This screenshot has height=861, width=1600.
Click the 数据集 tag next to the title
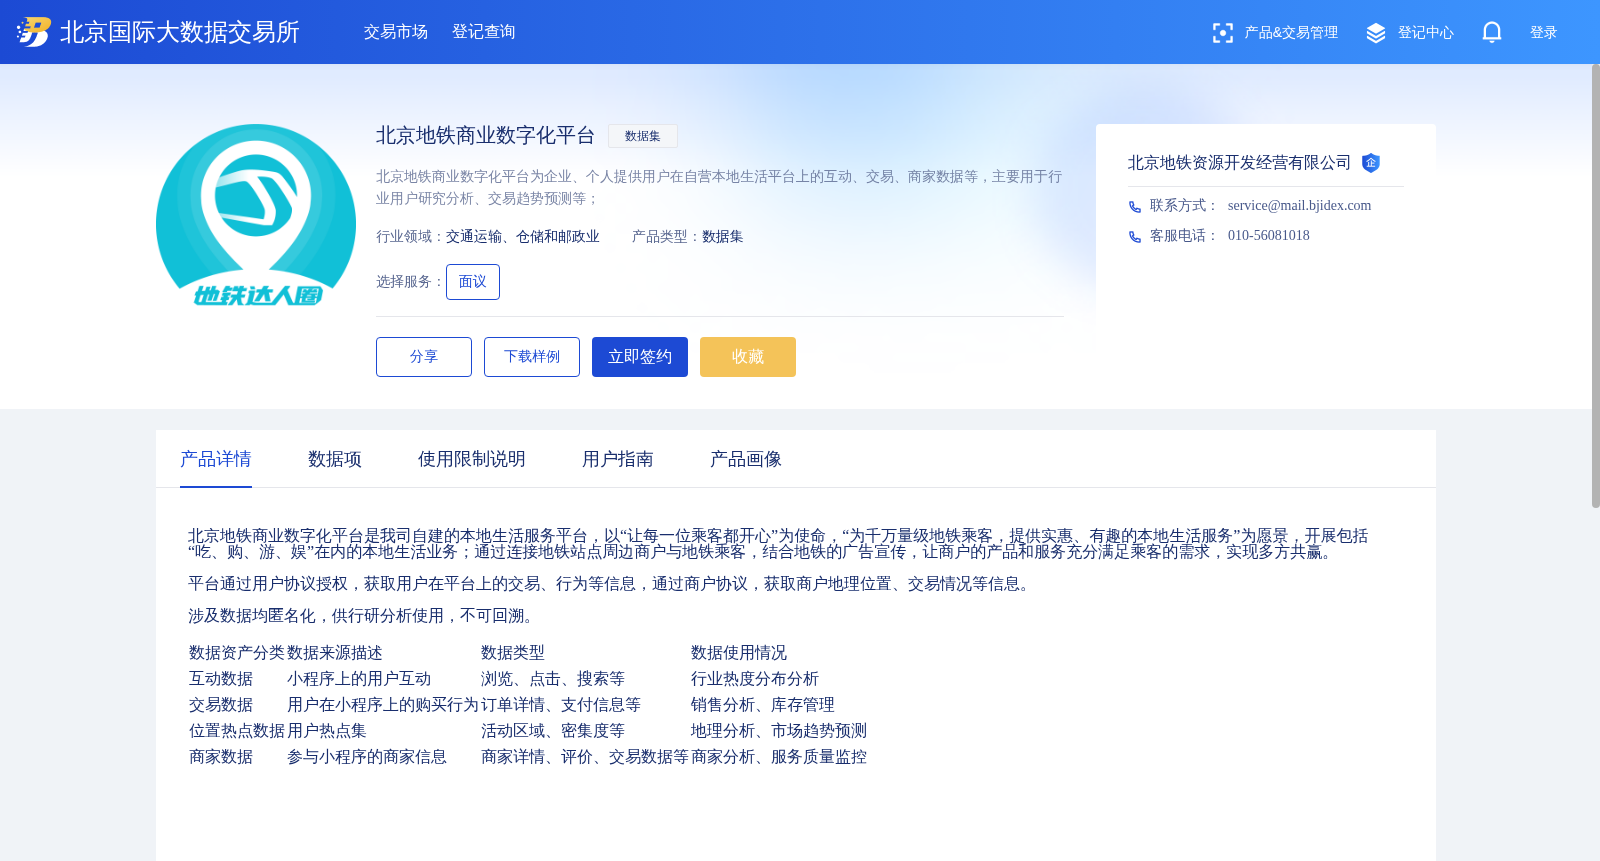pyautogui.click(x=643, y=136)
